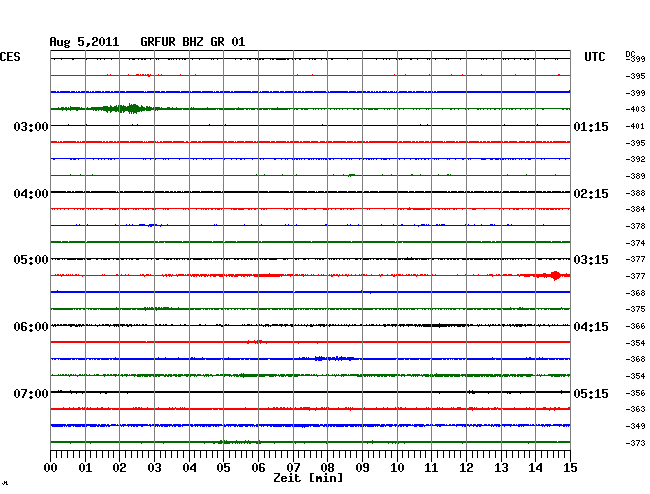Click the '04:00' local time label

point(31,194)
